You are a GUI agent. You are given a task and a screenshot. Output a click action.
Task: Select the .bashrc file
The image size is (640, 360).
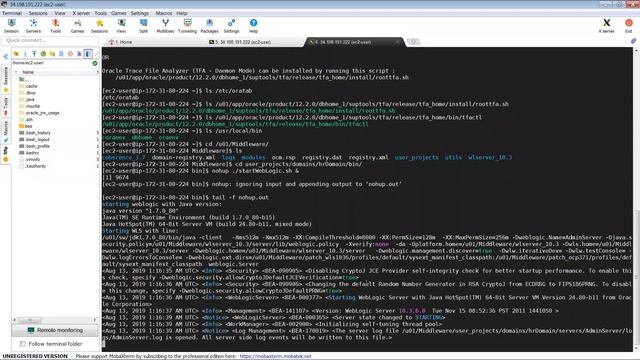[29, 153]
